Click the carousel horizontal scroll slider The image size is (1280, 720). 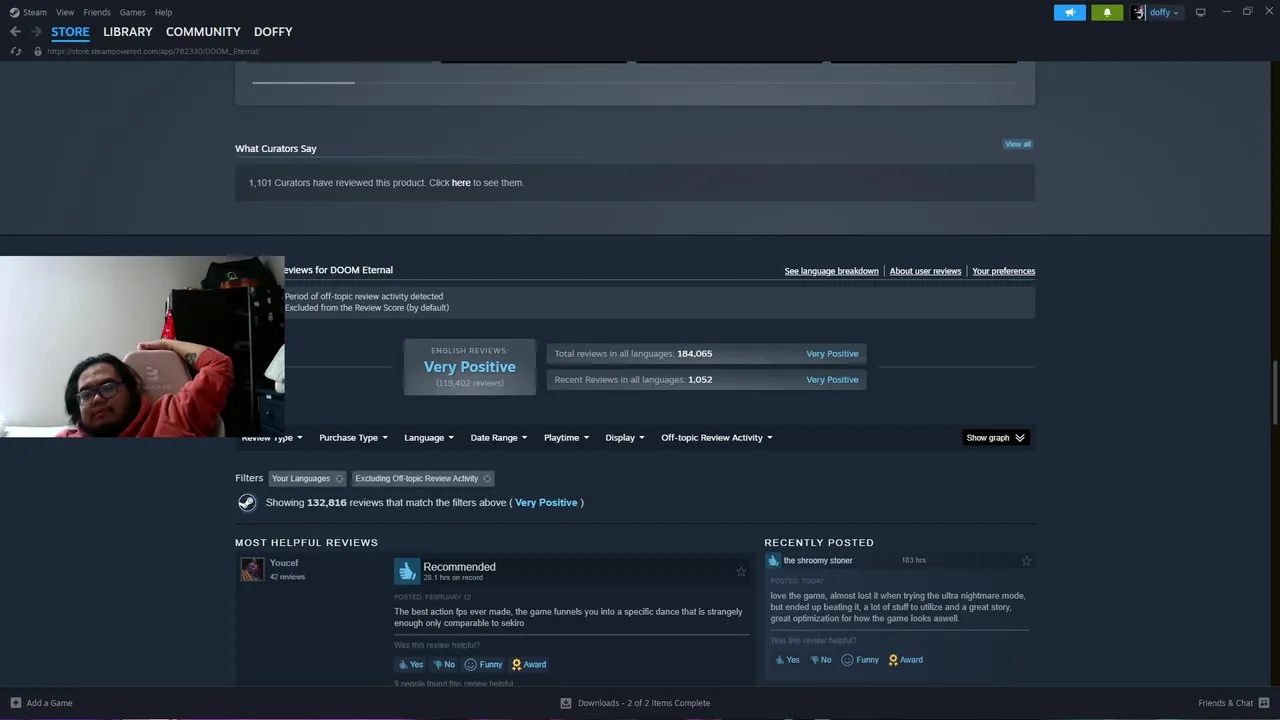tap(303, 83)
